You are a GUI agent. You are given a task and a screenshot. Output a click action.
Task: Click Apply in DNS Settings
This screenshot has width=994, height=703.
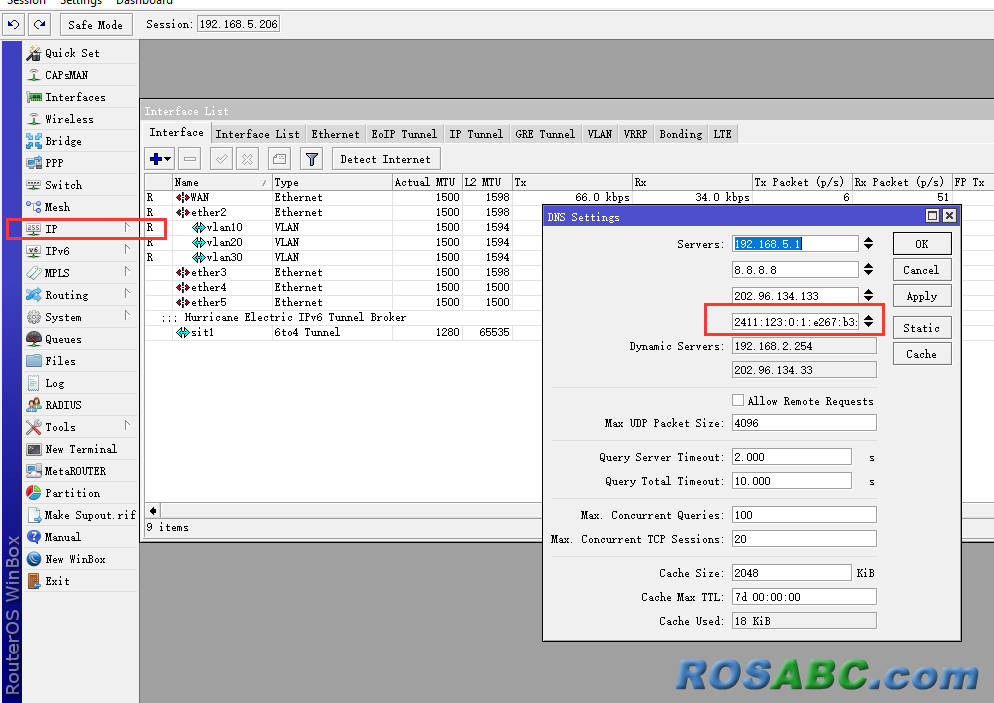[922, 296]
